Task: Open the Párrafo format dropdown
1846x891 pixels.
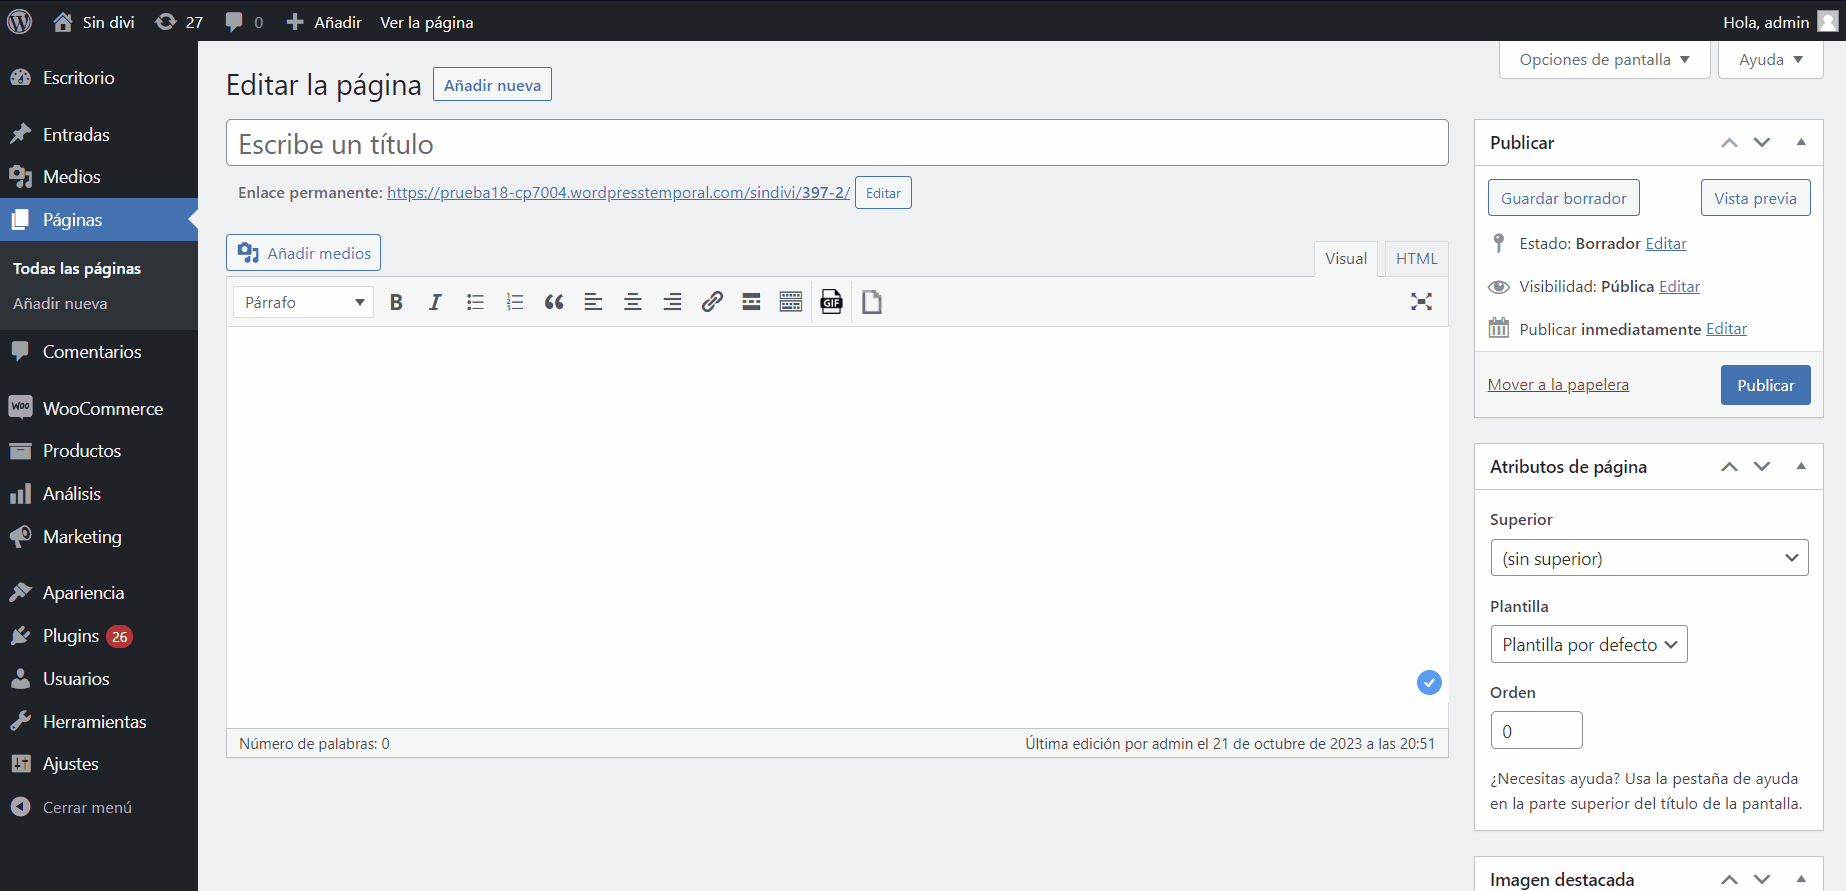Action: pos(303,302)
